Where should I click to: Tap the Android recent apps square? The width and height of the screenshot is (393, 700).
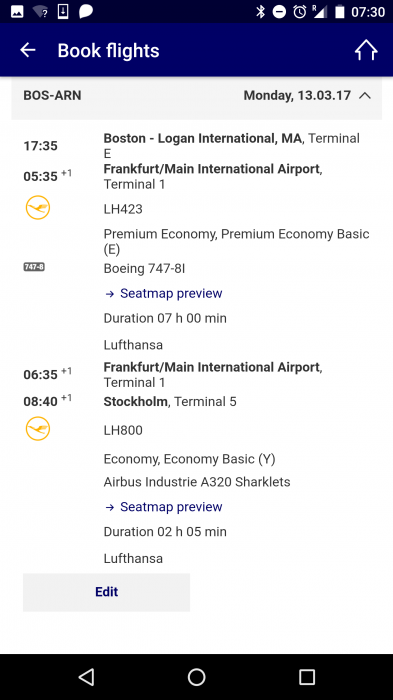point(307,677)
